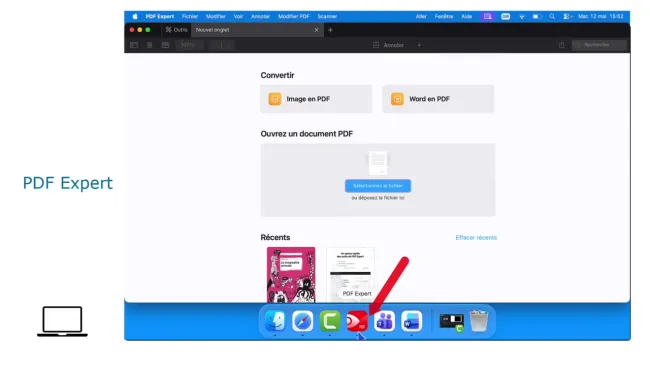Open the Scanner menu
Screen dimensions: 650x366
(x=327, y=17)
